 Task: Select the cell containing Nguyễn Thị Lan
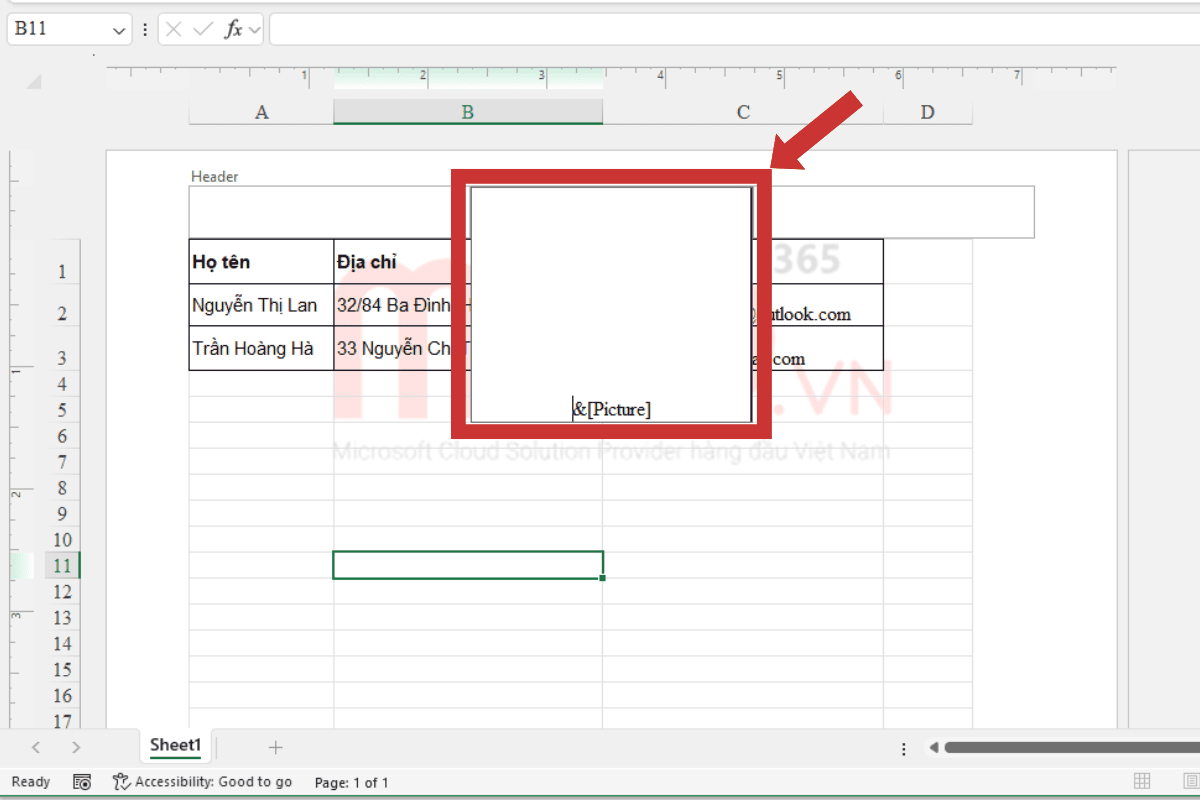[255, 305]
